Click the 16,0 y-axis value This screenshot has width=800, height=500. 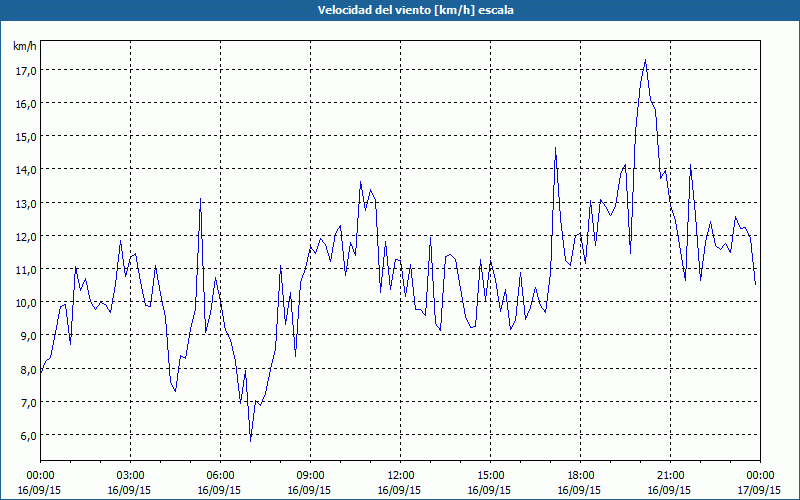click(x=26, y=104)
